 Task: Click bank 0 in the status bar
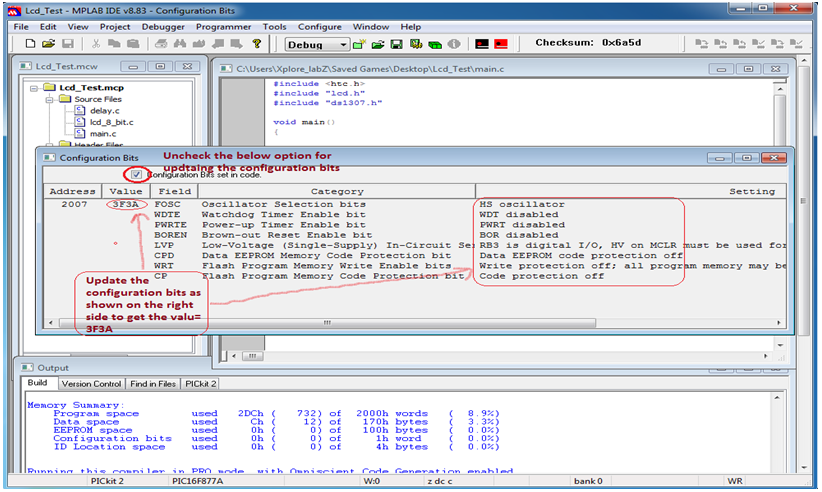coord(588,480)
